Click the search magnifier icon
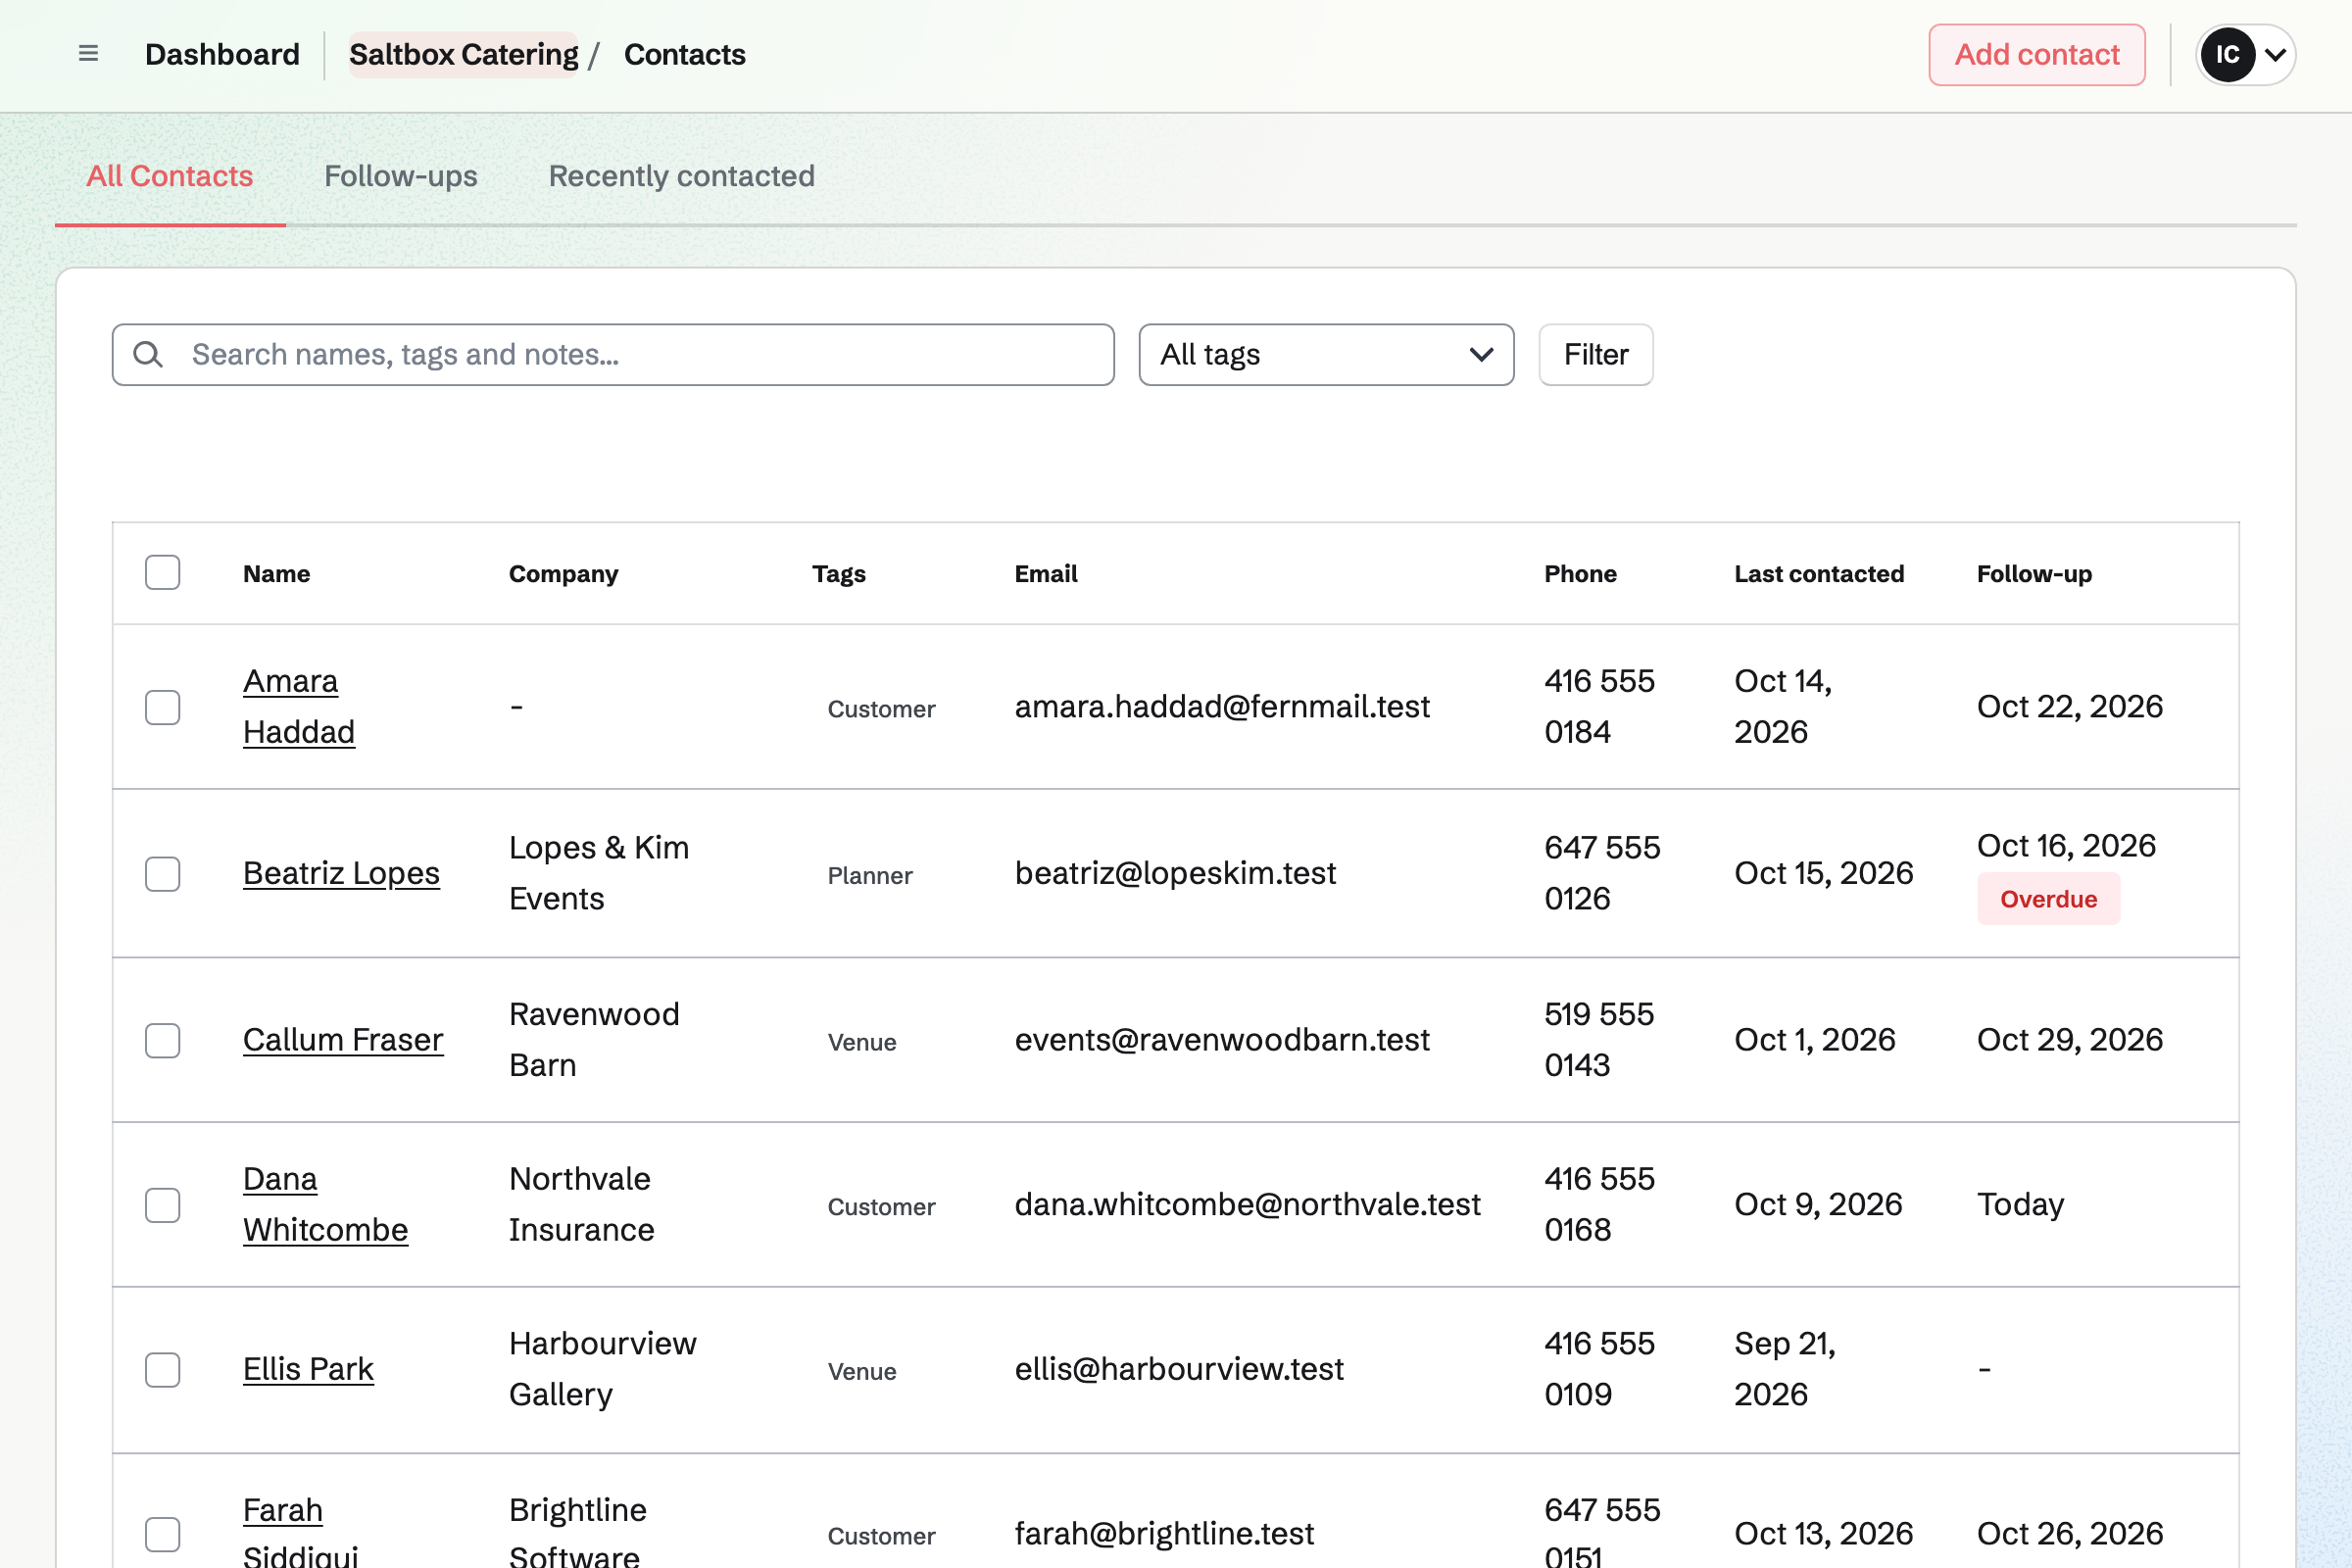This screenshot has width=2352, height=1568. [x=148, y=354]
